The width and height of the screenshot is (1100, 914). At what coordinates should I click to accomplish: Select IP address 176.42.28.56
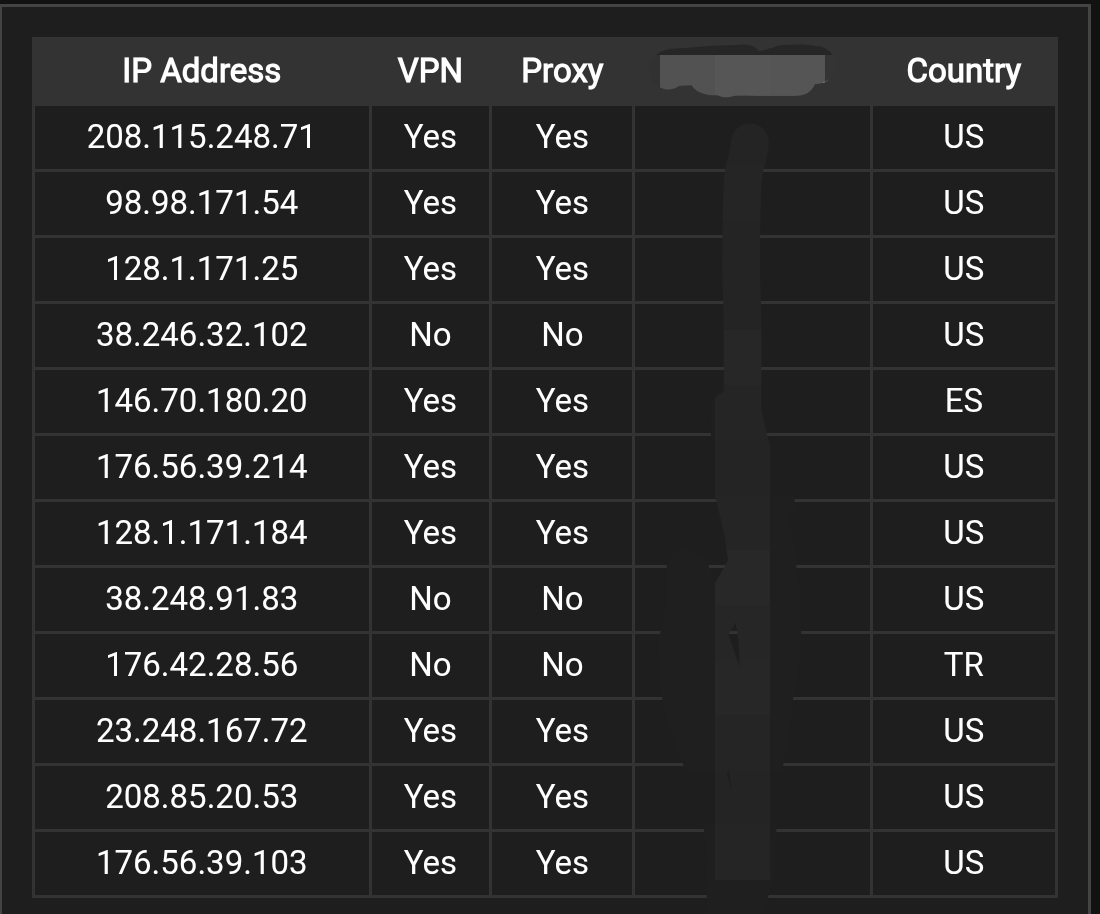click(201, 664)
